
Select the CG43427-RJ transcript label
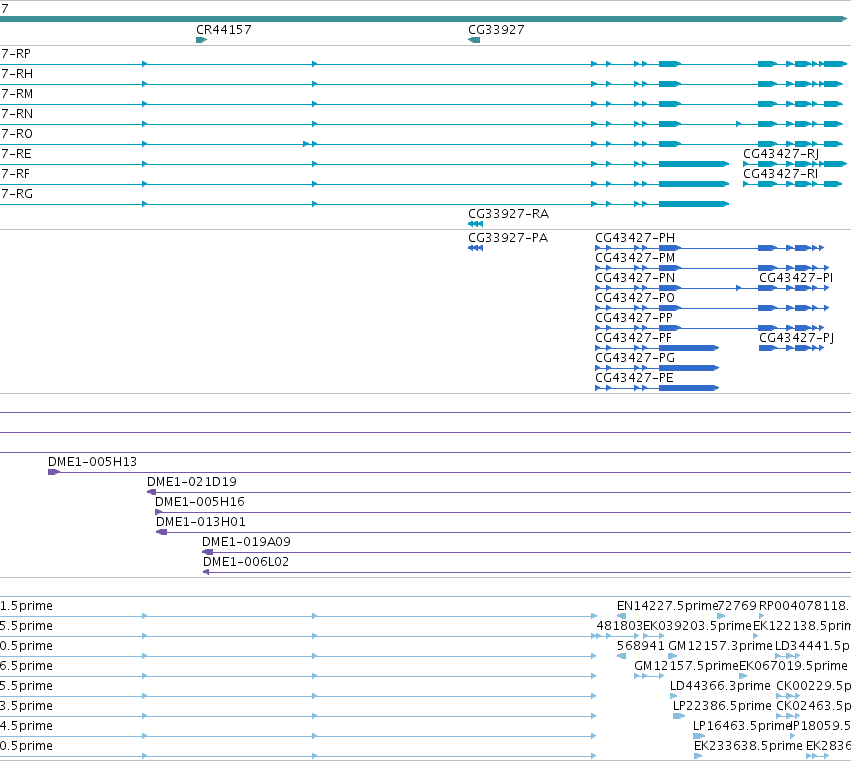click(780, 154)
